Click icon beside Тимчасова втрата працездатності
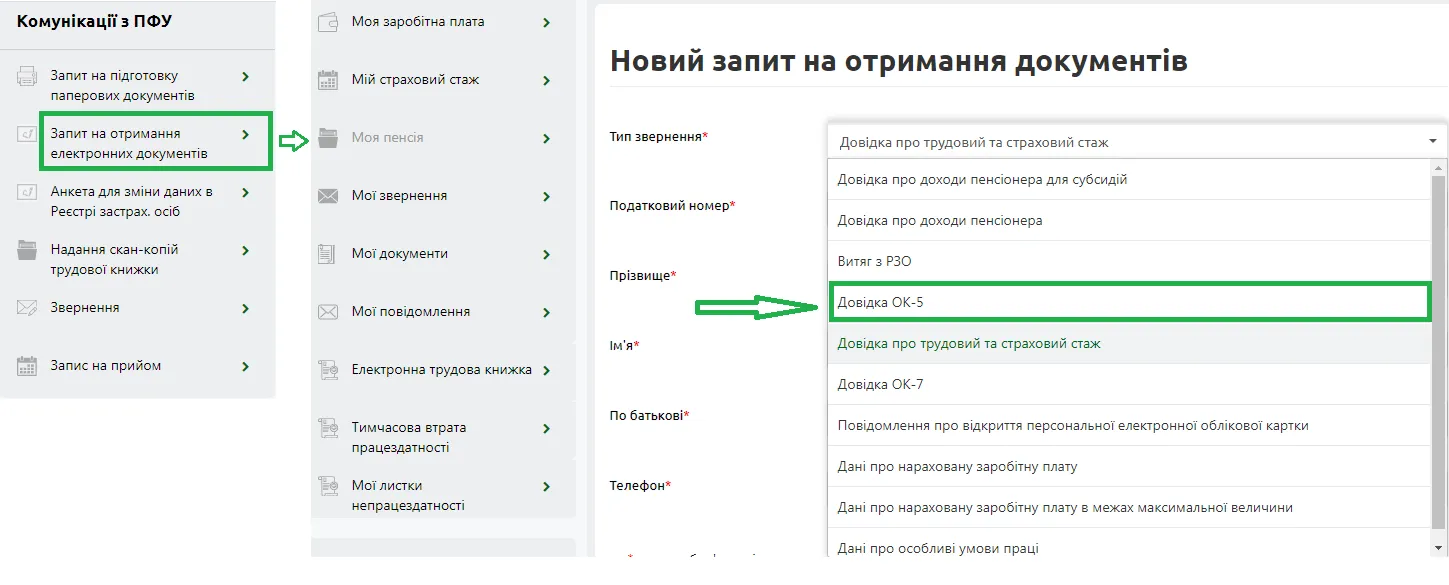The image size is (1449, 585). pyautogui.click(x=328, y=428)
